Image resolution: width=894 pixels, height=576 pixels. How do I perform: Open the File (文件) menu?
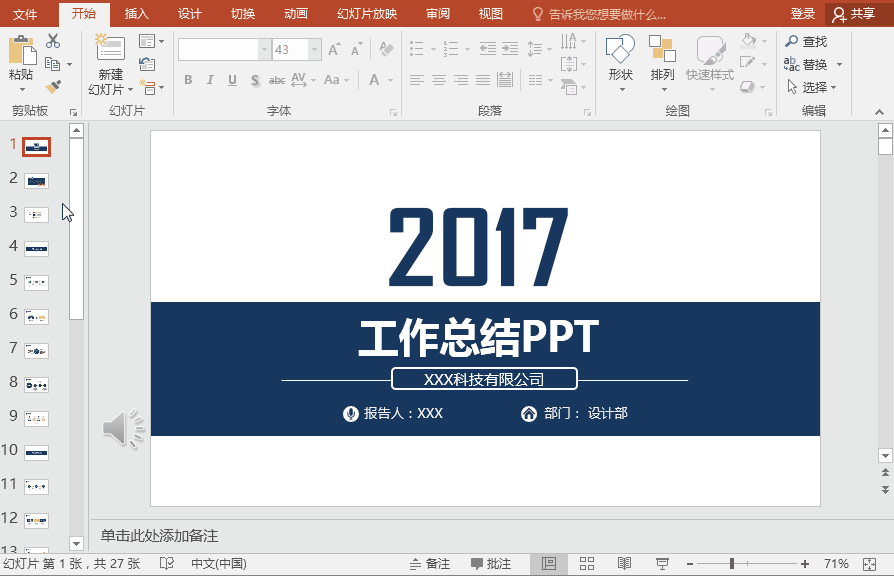[25, 14]
